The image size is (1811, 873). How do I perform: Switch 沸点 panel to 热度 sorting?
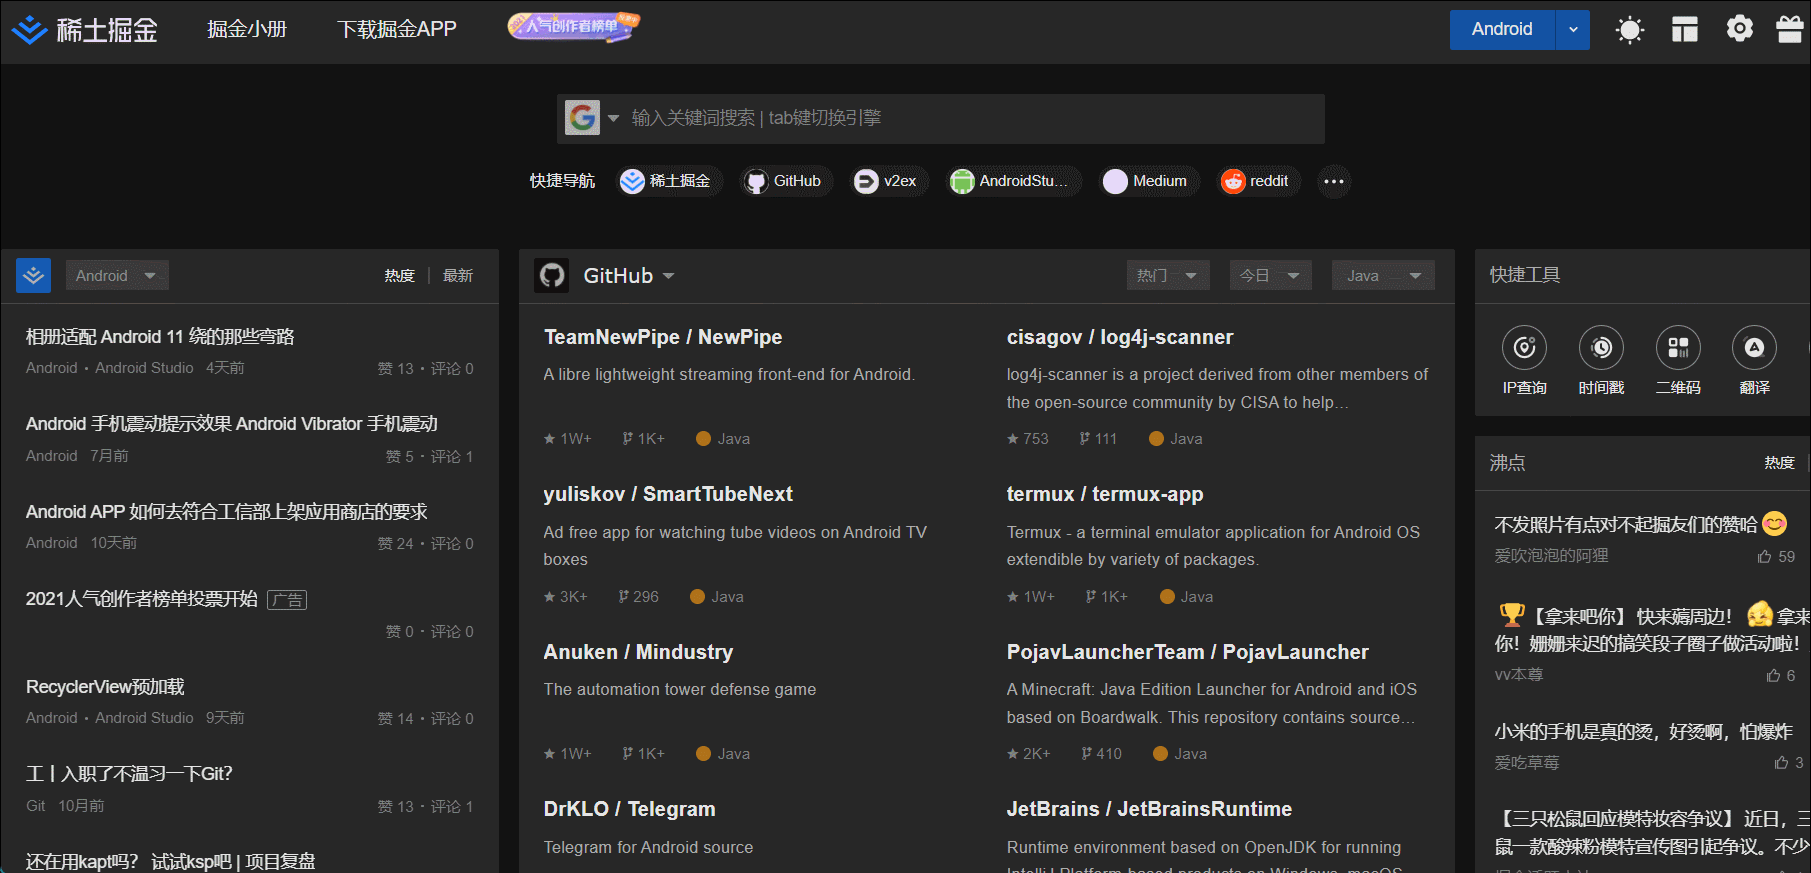[1779, 463]
